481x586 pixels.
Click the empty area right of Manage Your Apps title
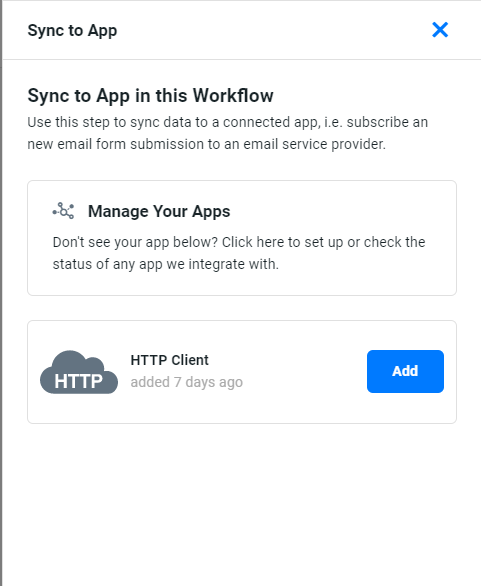[x=336, y=211]
